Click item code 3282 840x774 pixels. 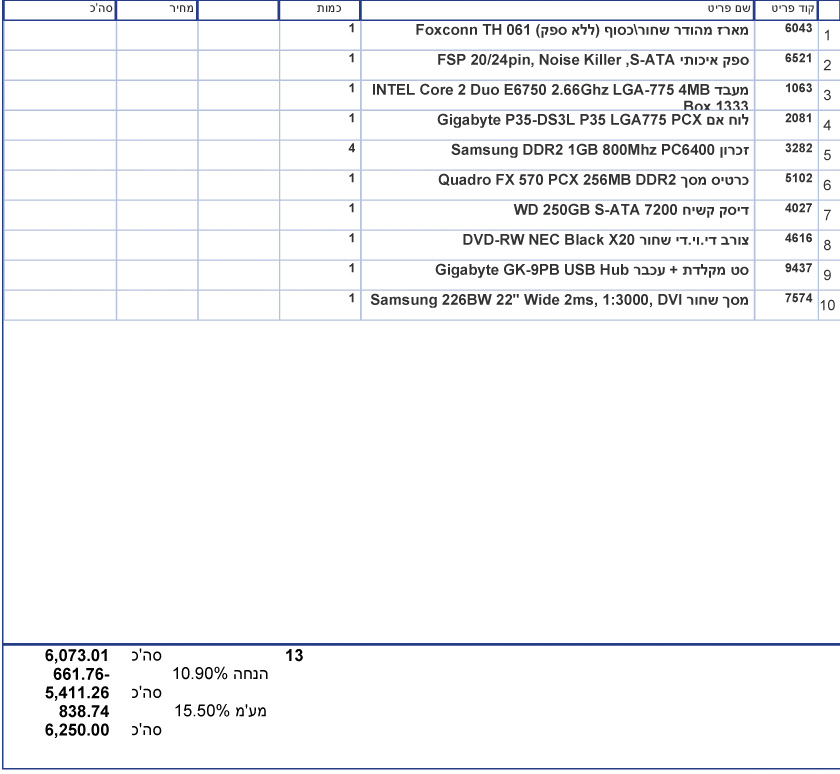coord(798,148)
